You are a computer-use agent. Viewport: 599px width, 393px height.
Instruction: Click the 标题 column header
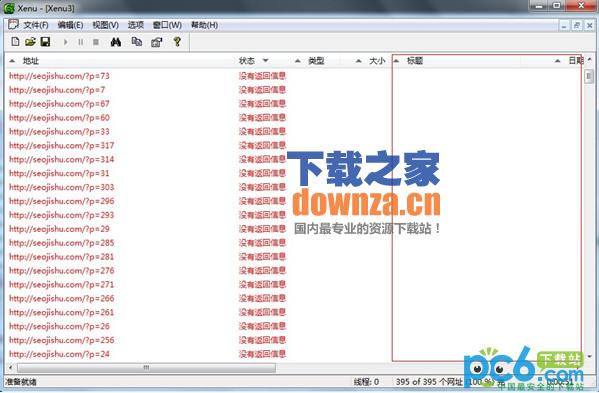[x=415, y=61]
